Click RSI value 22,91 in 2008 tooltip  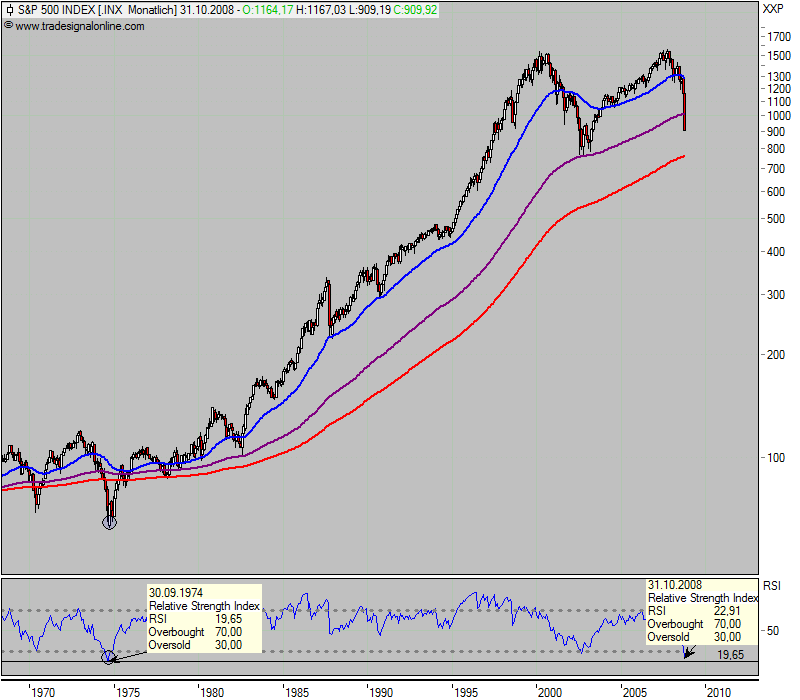pyautogui.click(x=727, y=611)
